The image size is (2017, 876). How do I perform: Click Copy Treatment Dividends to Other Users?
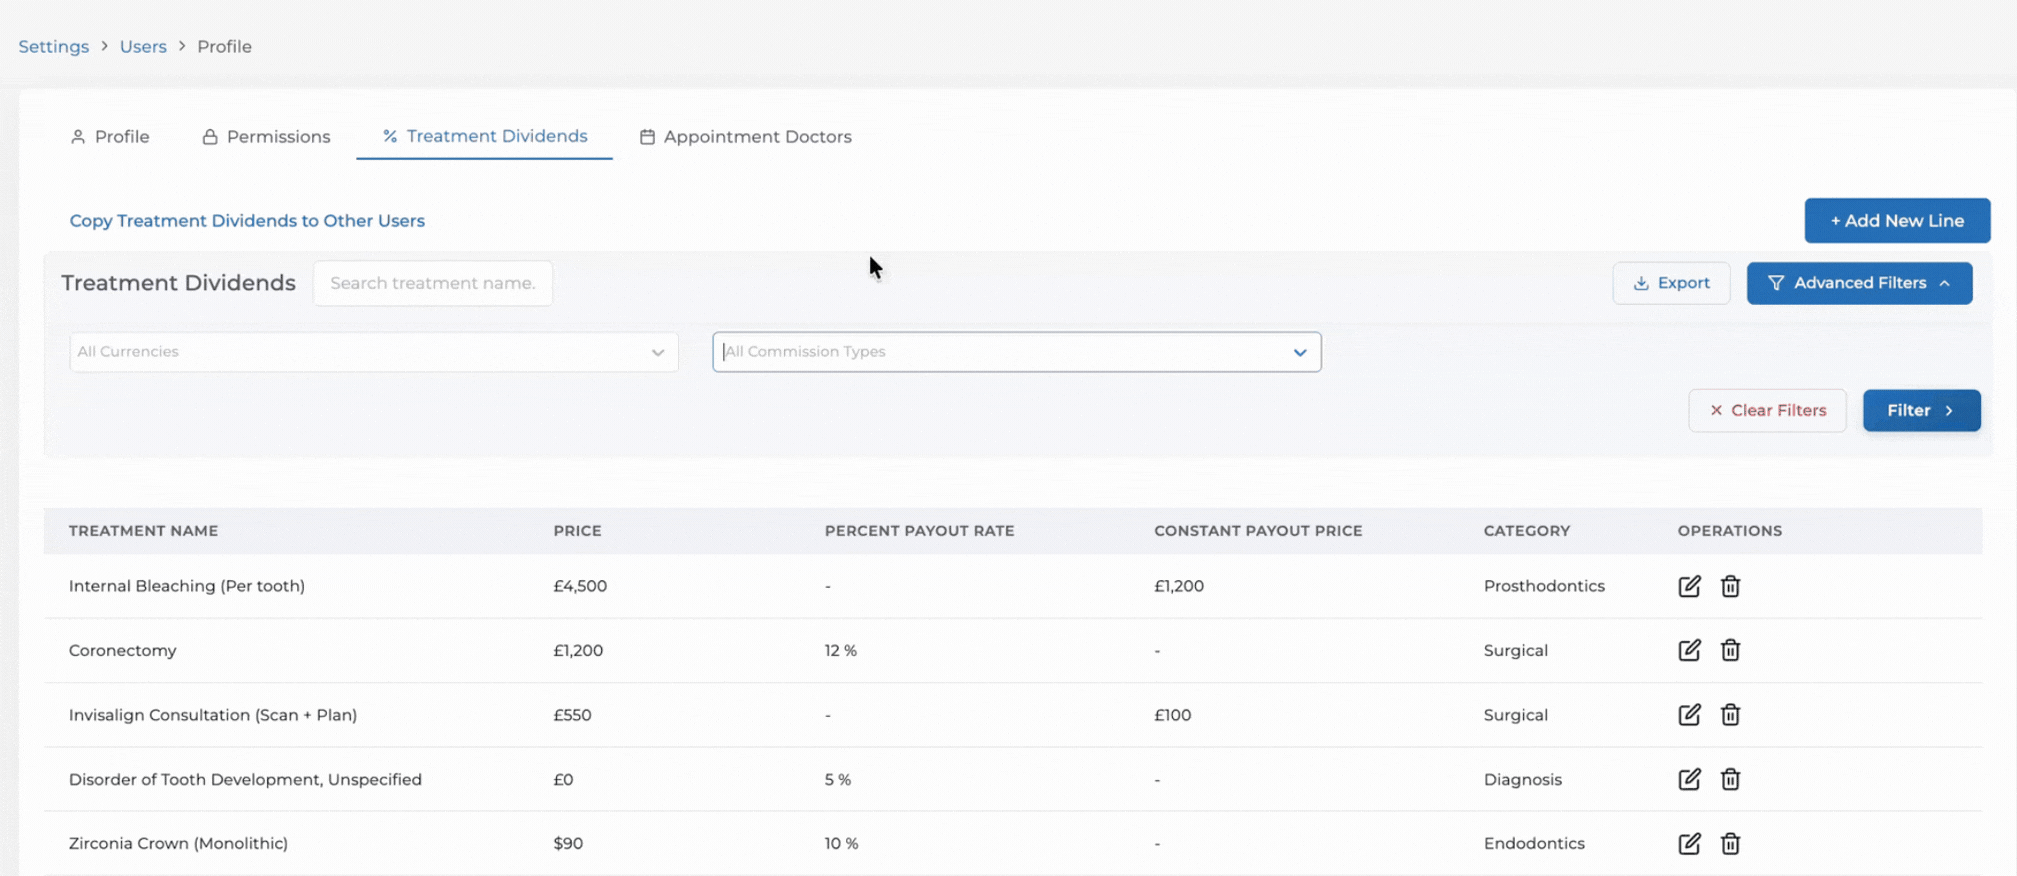247,221
